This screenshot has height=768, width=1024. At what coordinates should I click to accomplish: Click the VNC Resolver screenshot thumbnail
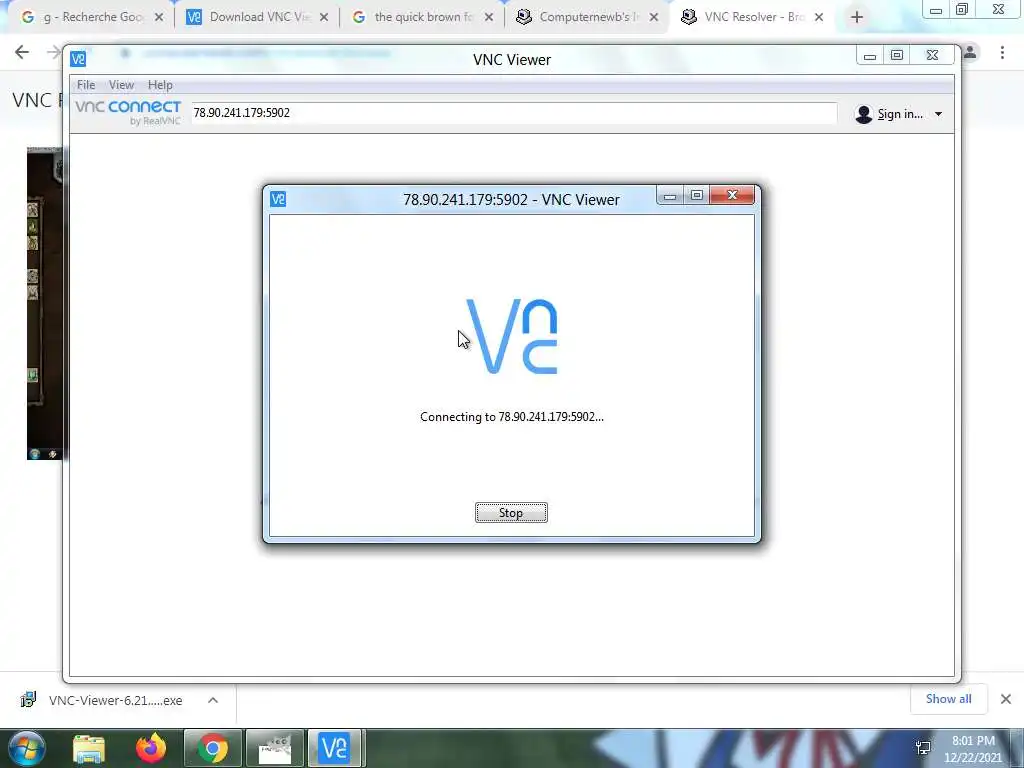[44, 304]
